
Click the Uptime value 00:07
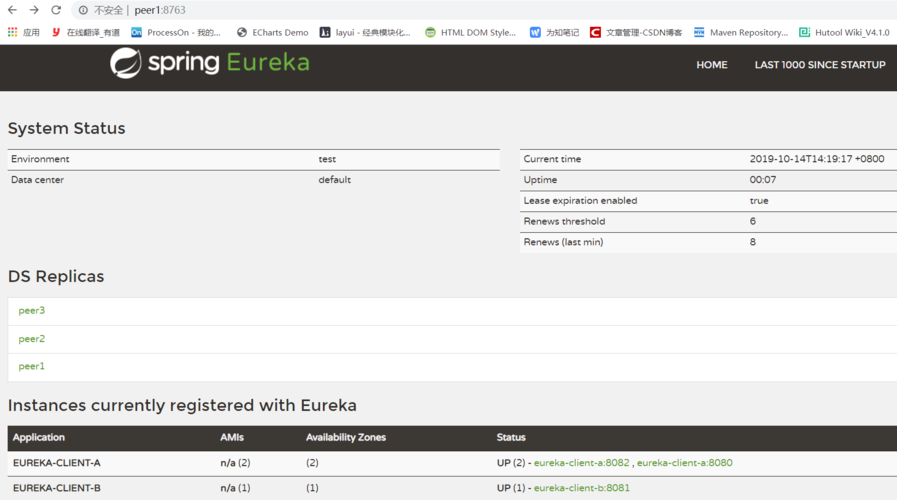click(763, 180)
